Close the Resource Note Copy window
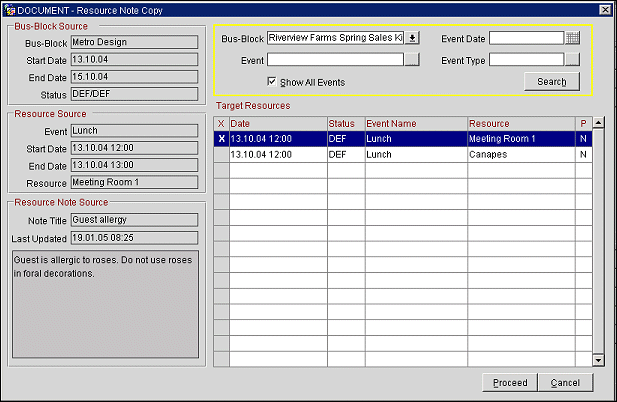Viewport: 617px width, 402px height. point(605,9)
